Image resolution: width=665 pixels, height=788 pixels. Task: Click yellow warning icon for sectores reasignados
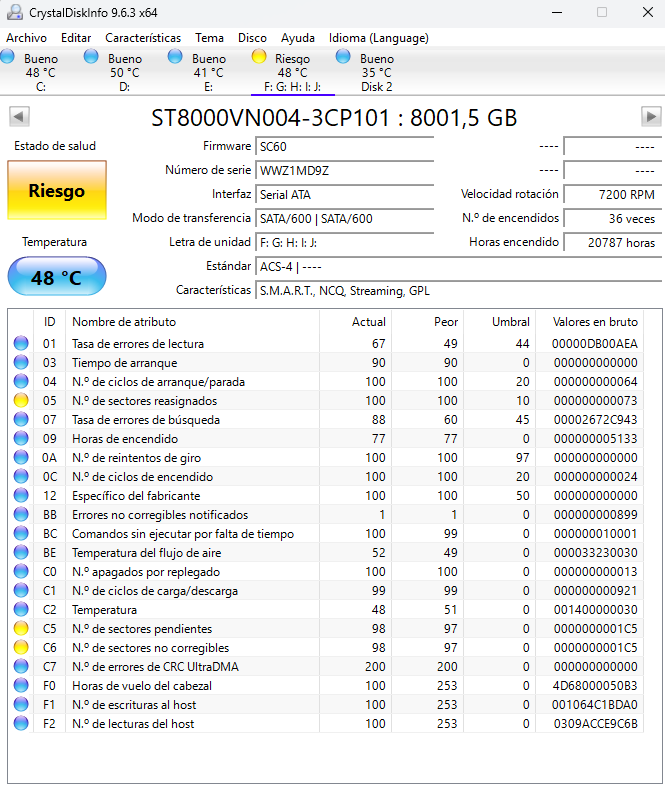[x=21, y=401]
